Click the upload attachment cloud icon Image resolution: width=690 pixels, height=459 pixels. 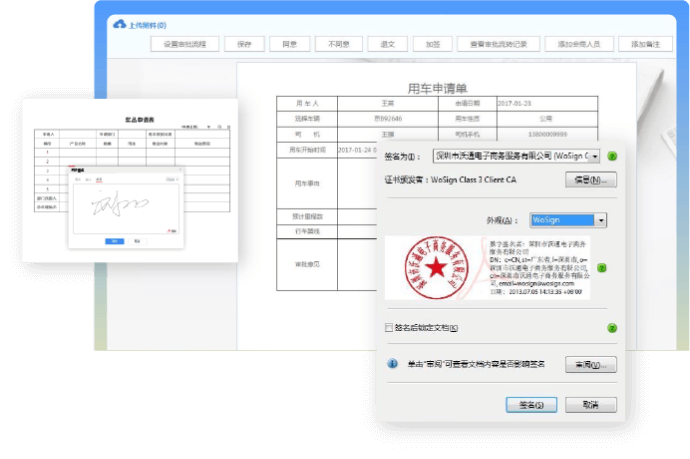121,23
